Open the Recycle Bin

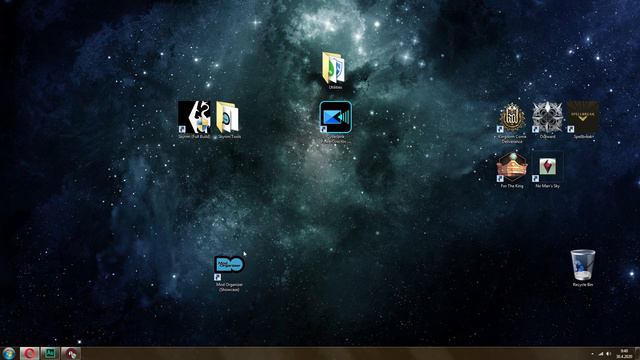tap(582, 268)
